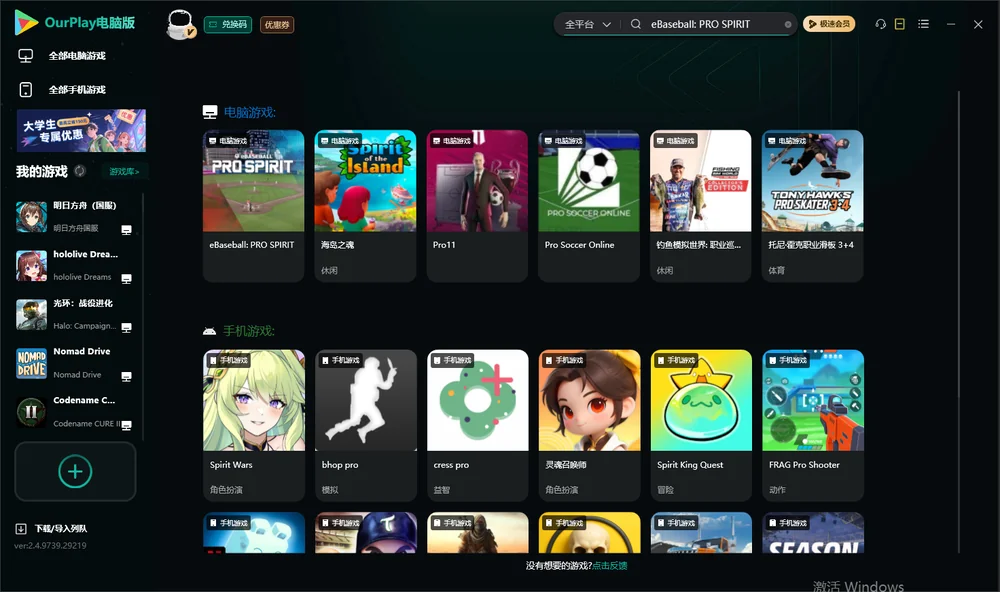Click the PC platform icon on the 明日方舟 row

click(126, 230)
